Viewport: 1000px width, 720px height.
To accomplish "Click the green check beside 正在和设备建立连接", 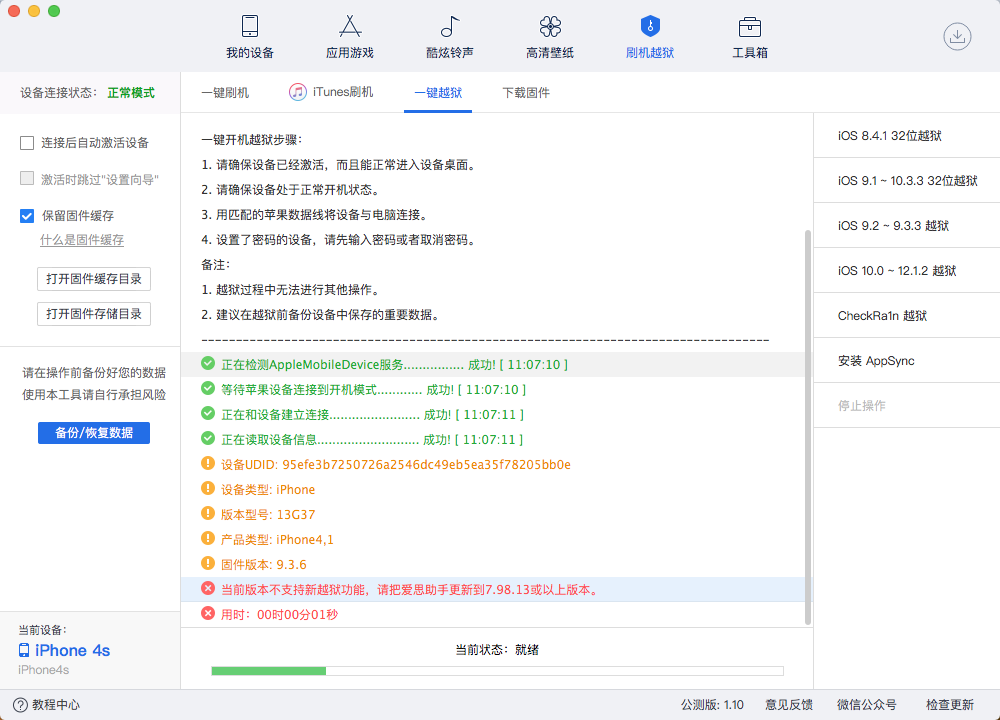I will 208,413.
